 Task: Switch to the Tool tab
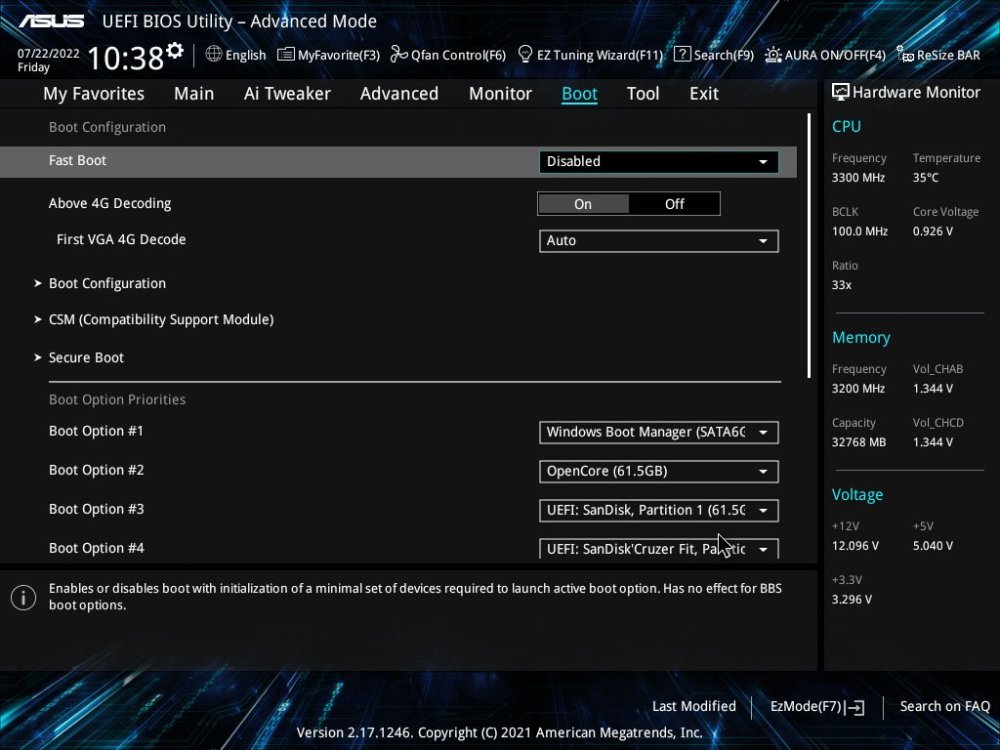(x=643, y=94)
